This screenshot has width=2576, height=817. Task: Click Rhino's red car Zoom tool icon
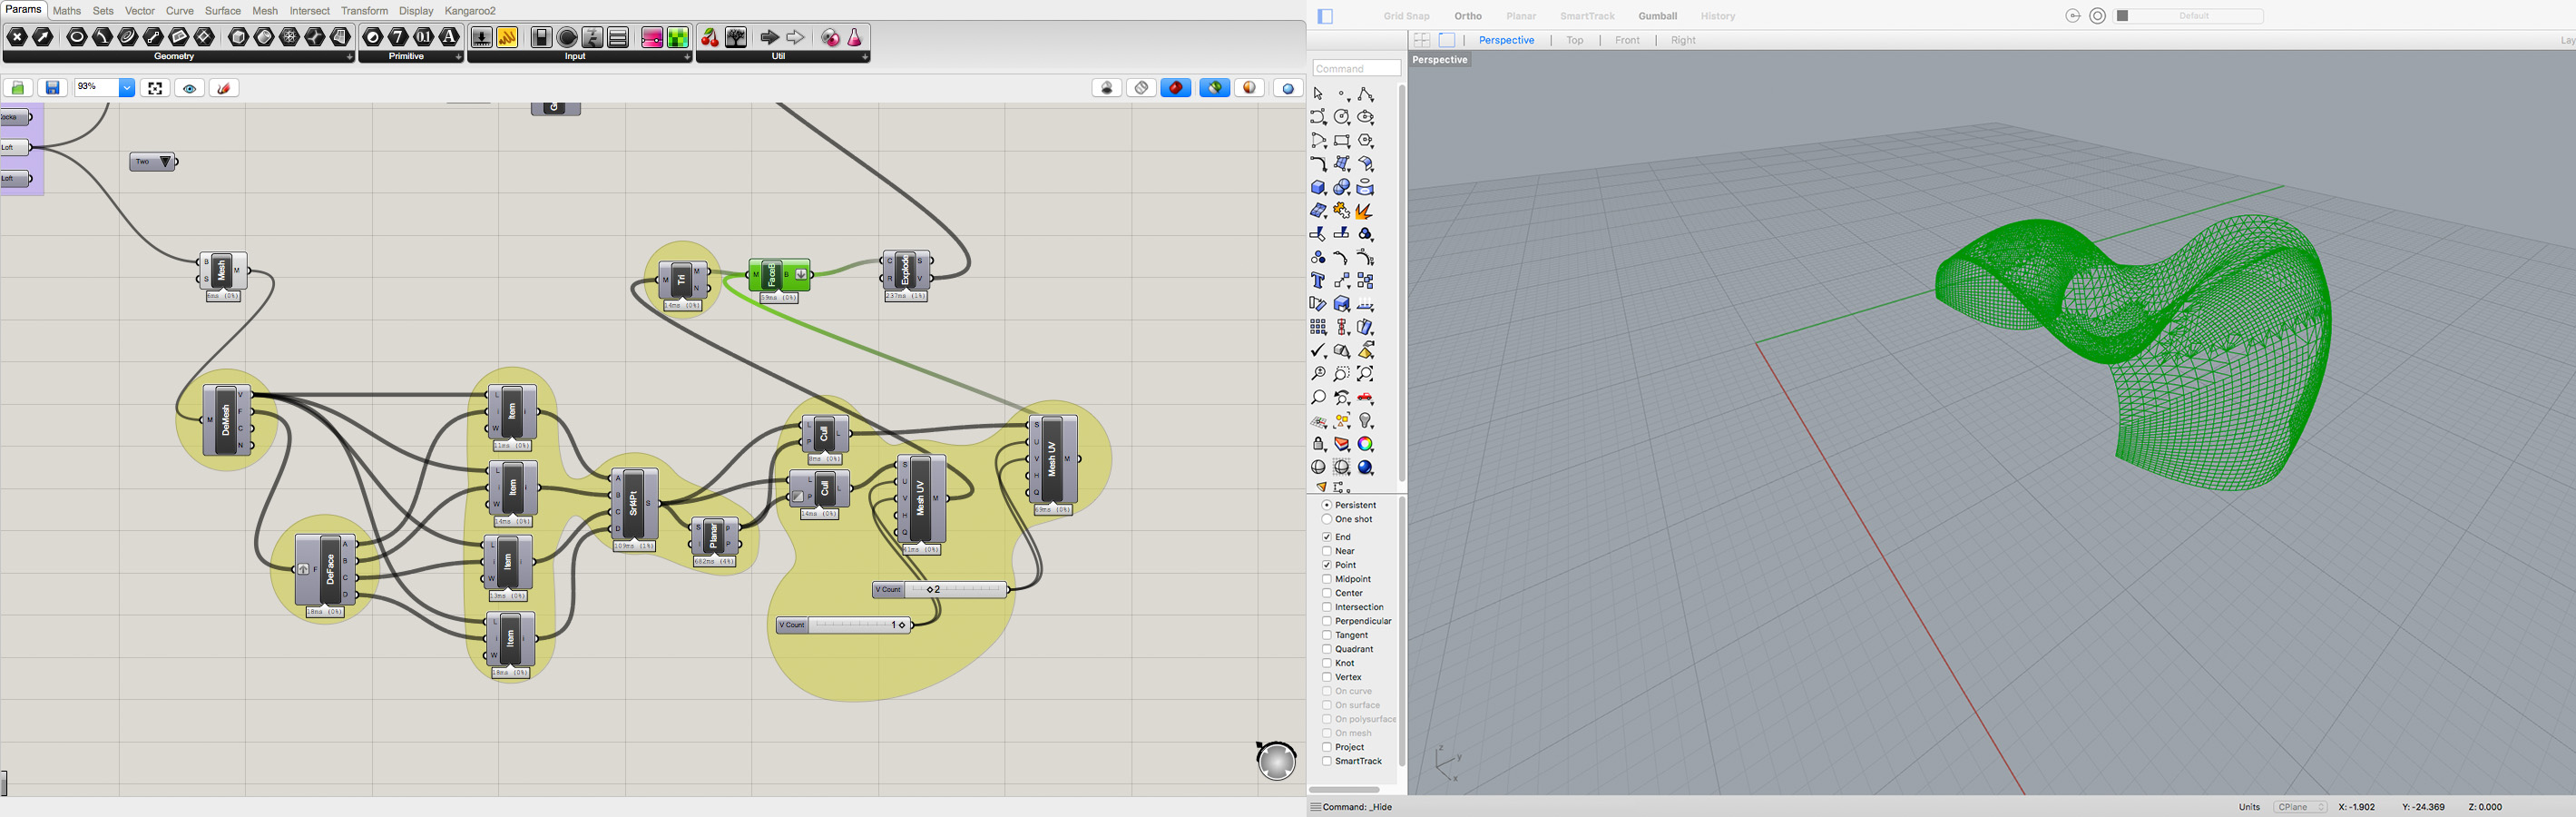pyautogui.click(x=1366, y=398)
